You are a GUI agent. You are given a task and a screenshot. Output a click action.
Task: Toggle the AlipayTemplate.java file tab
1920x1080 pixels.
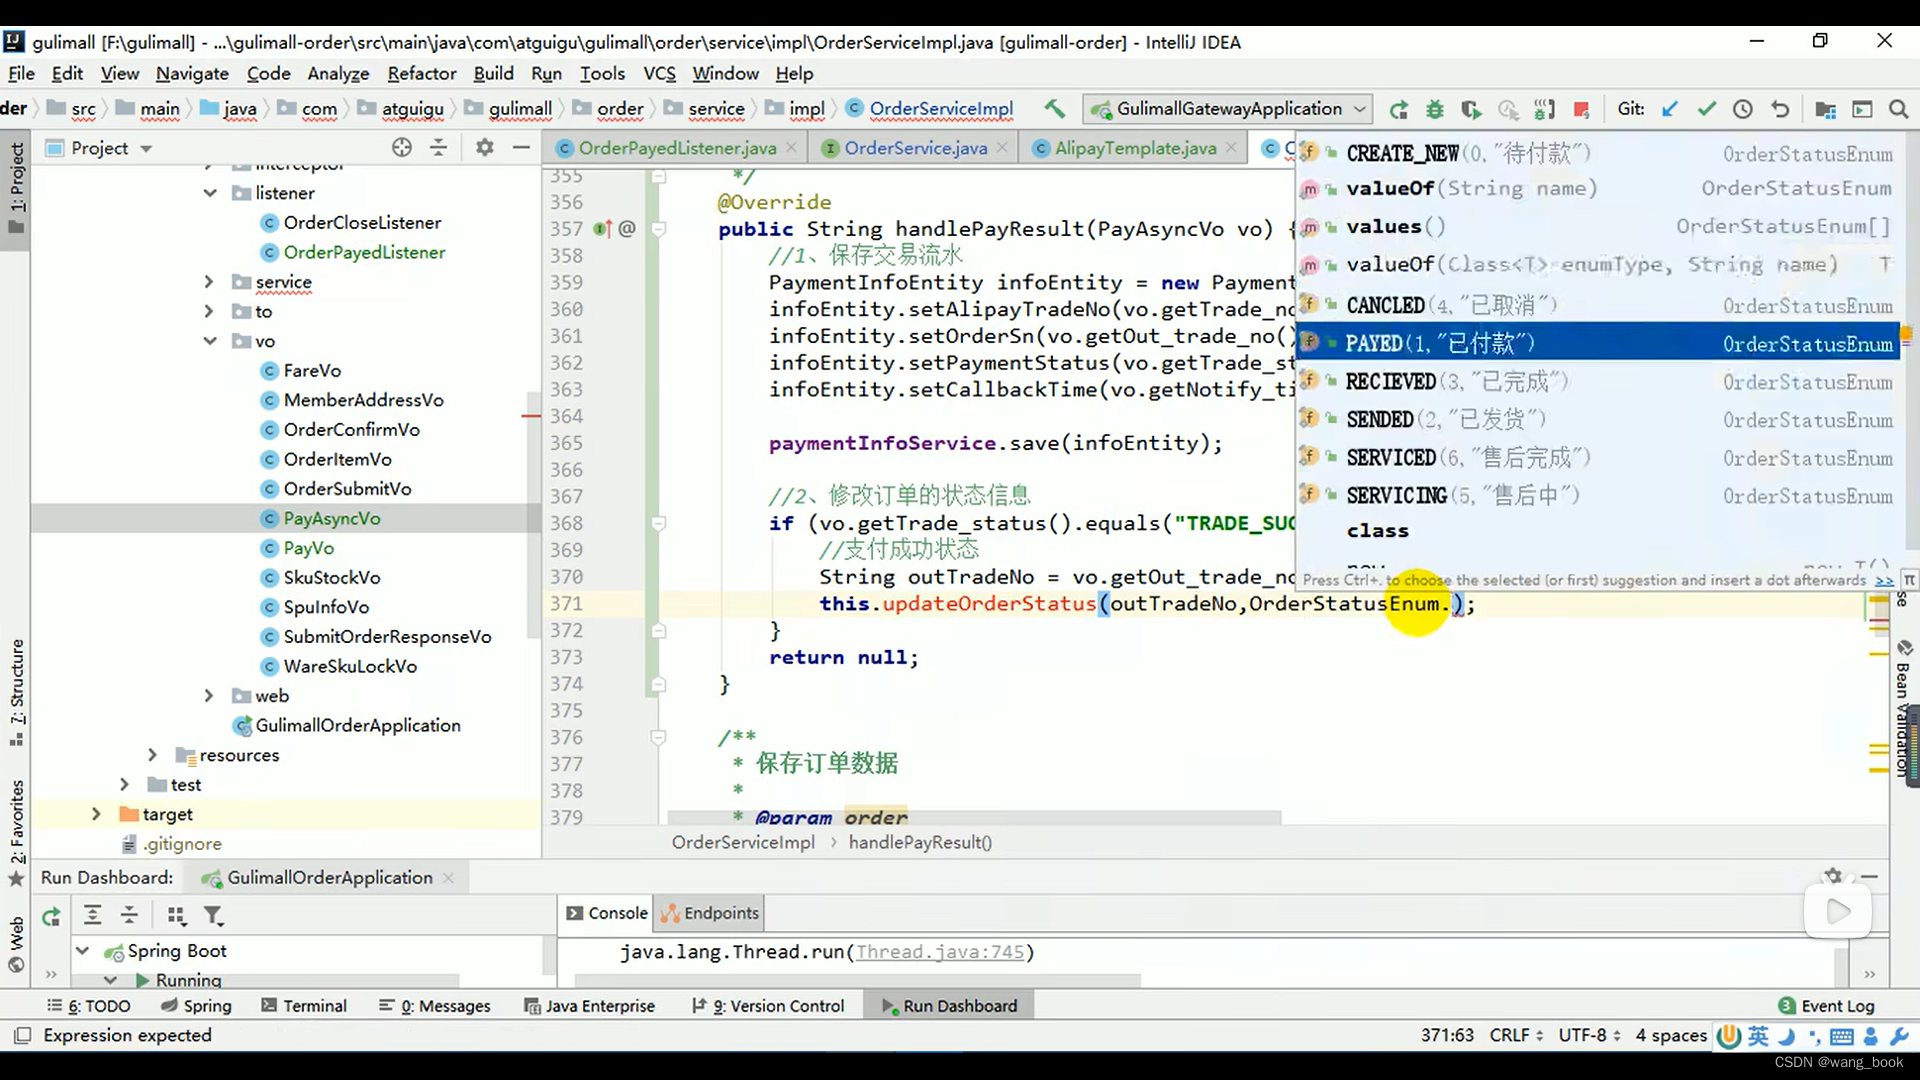(1137, 148)
